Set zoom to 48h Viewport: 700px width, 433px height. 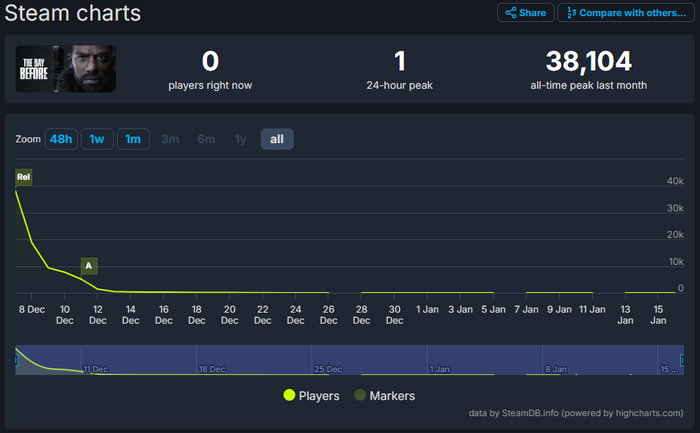click(x=61, y=139)
